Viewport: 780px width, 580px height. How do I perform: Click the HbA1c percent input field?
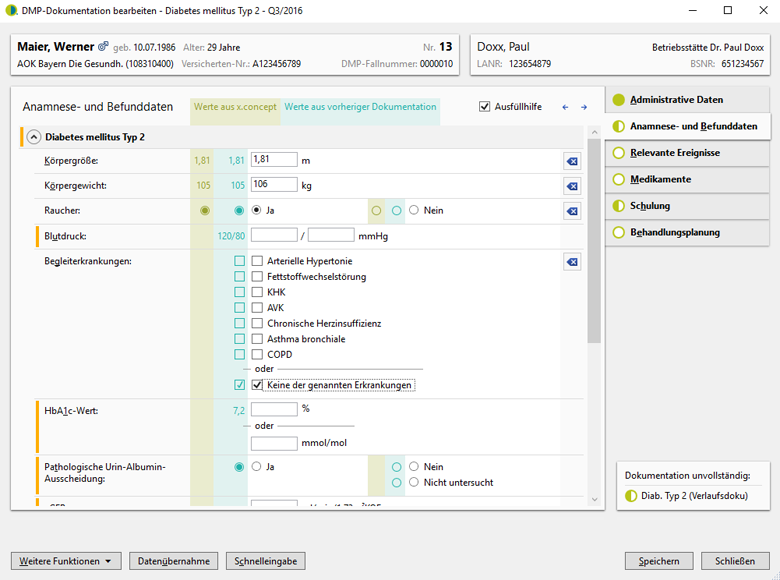pyautogui.click(x=274, y=410)
